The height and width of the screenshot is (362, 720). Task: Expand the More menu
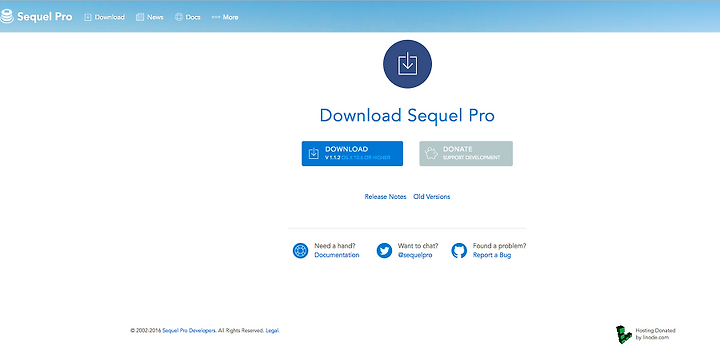[225, 17]
